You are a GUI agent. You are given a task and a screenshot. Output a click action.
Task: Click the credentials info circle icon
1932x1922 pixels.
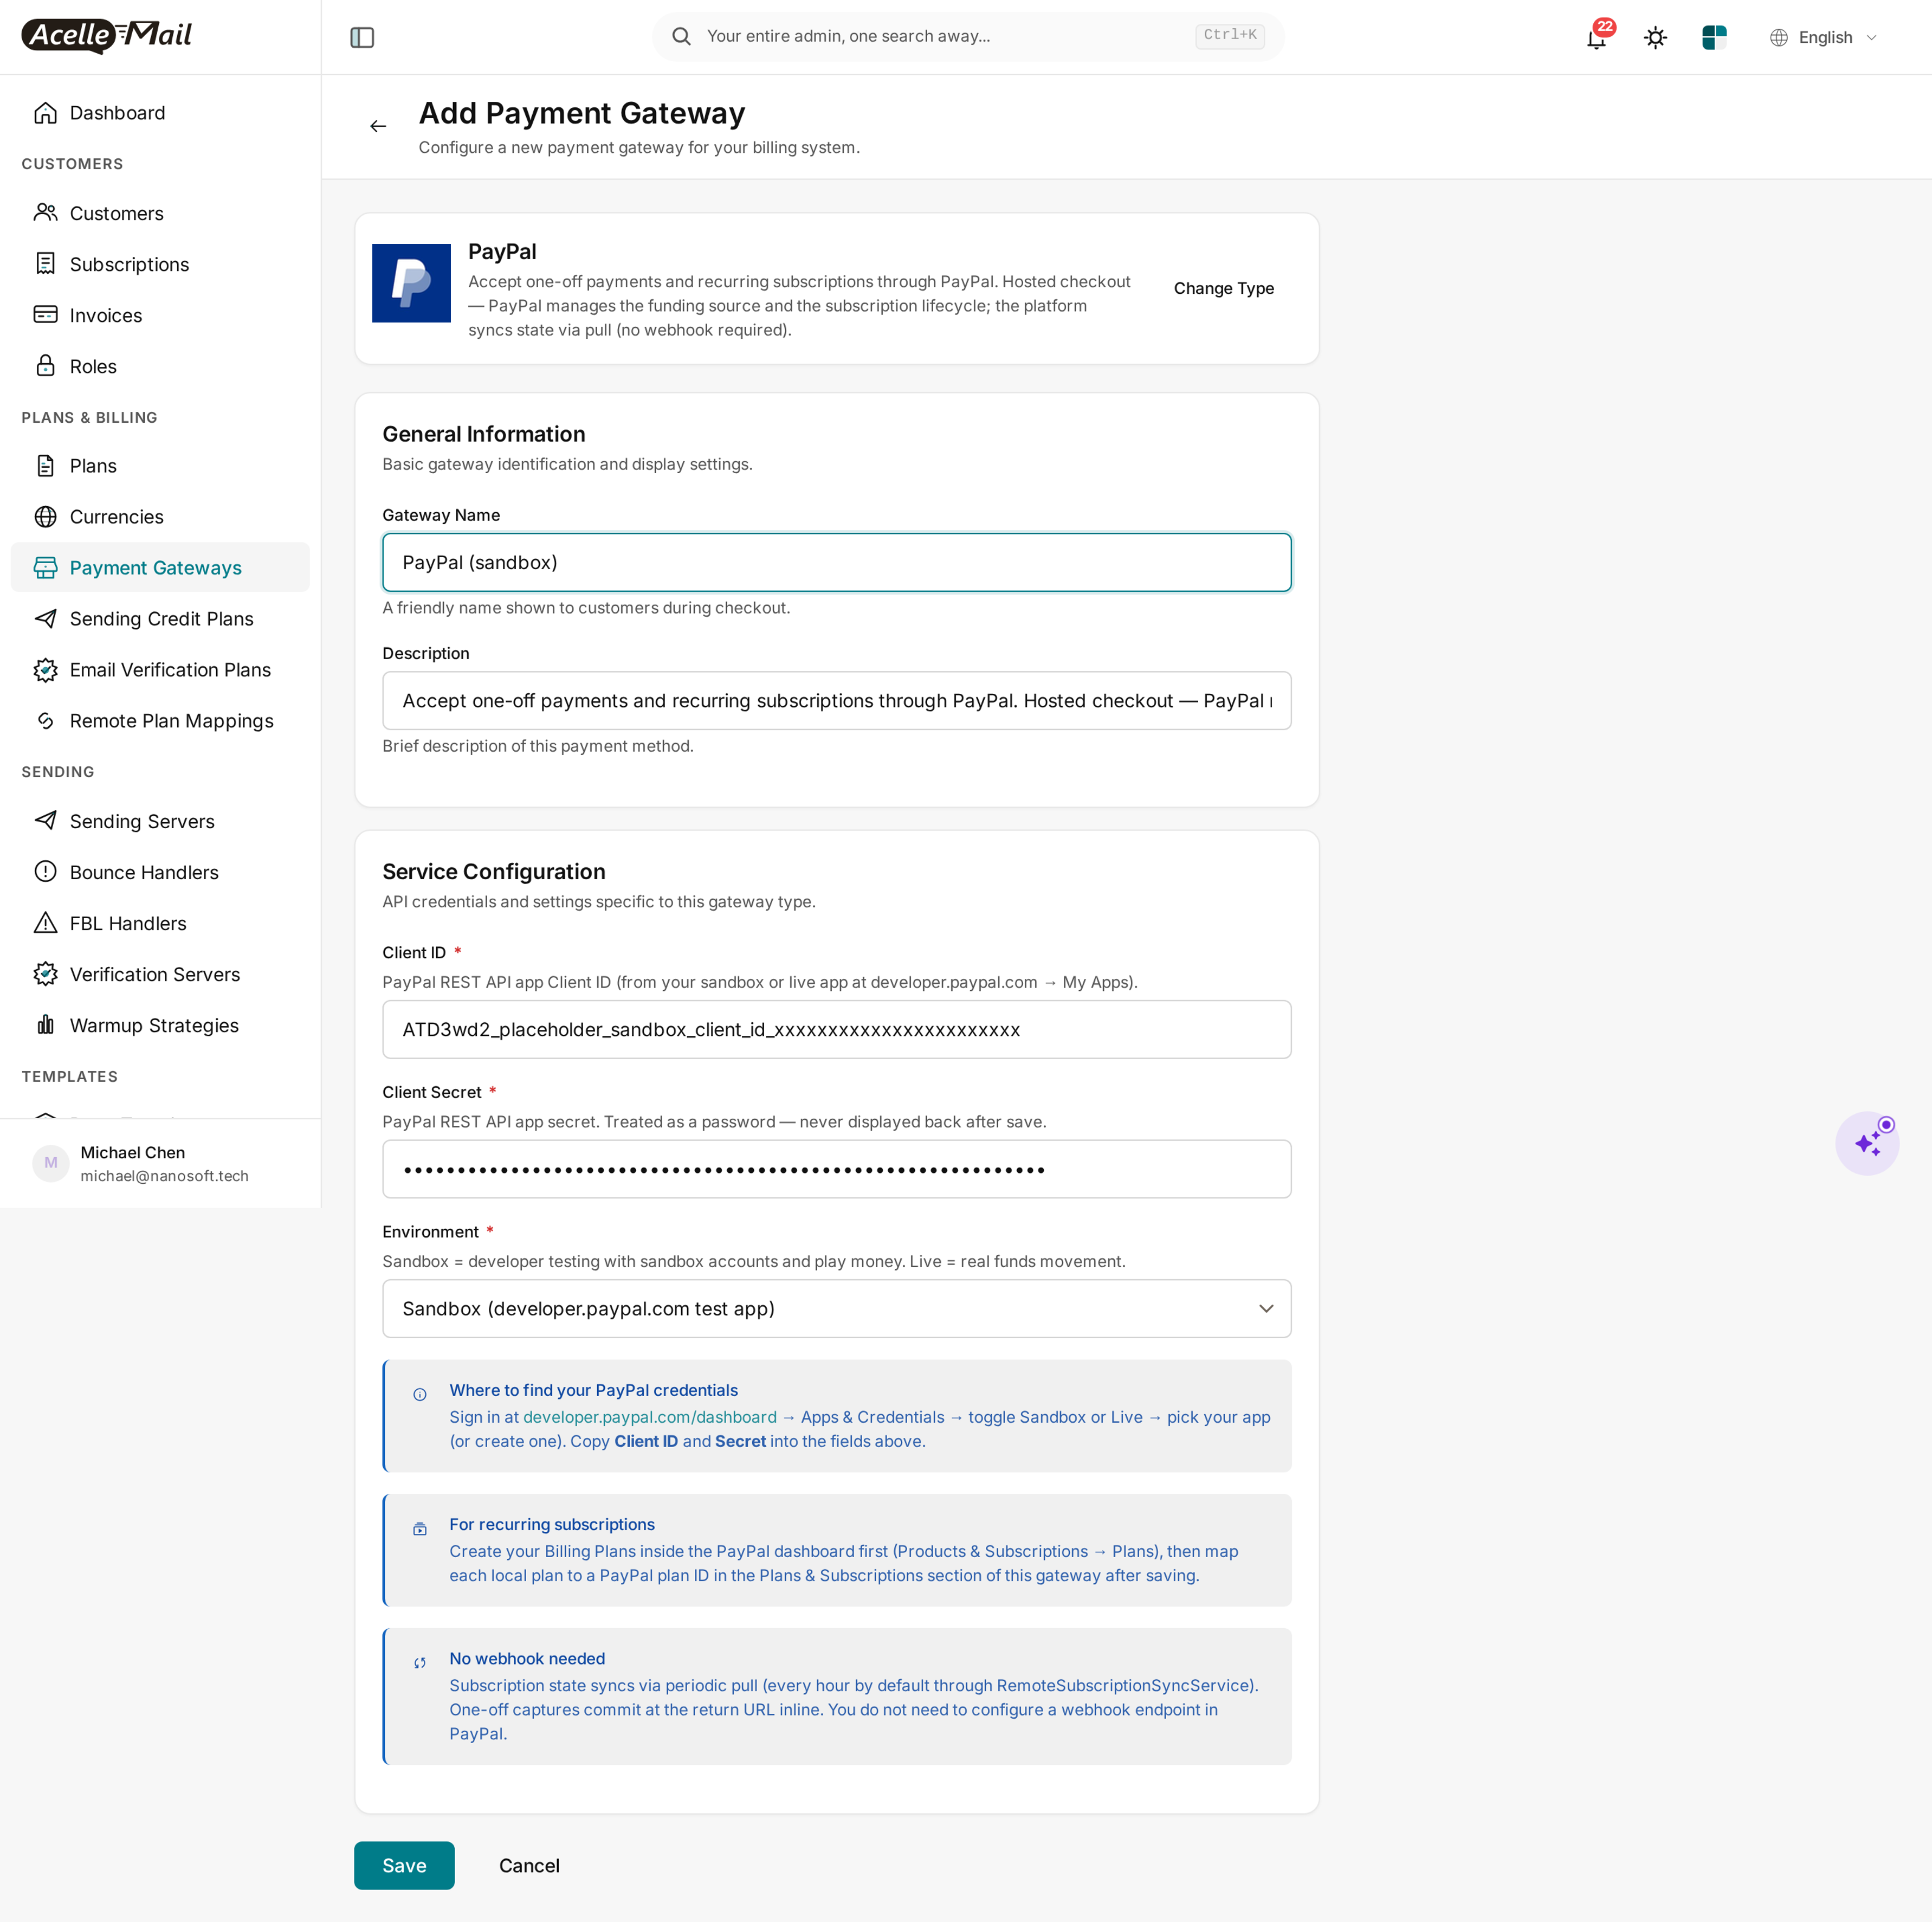[x=420, y=1394]
